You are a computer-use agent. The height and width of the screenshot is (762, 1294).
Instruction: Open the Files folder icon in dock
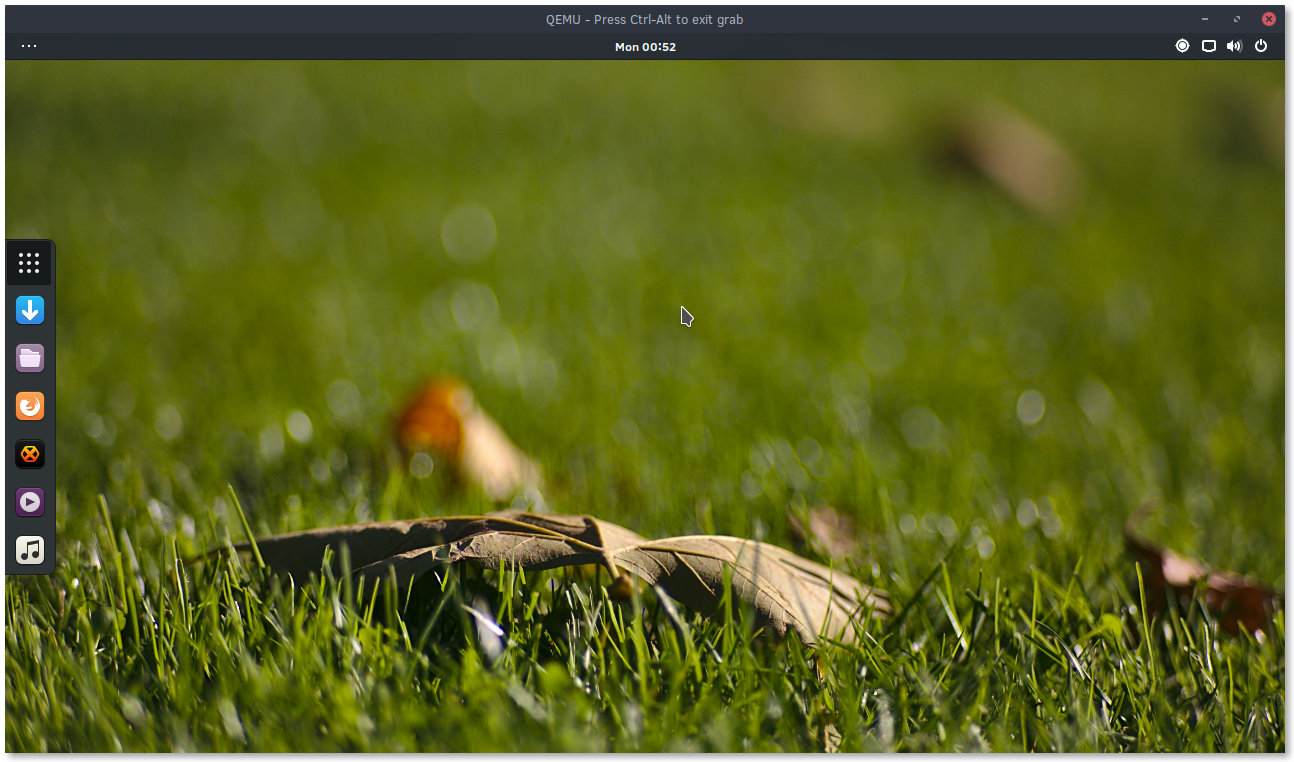(30, 358)
